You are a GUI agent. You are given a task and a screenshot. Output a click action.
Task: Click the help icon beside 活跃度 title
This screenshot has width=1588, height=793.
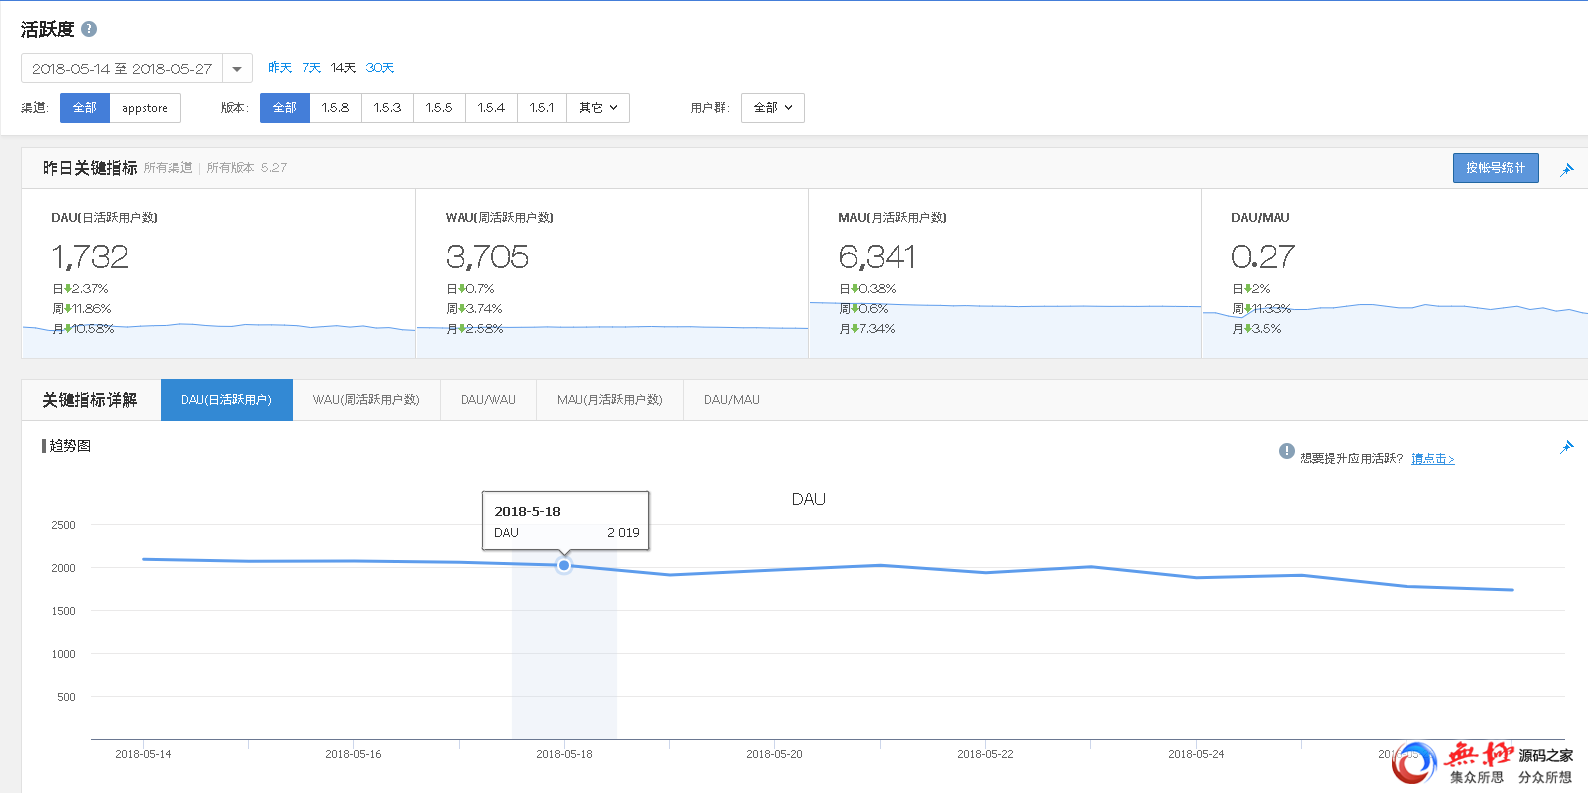pyautogui.click(x=89, y=29)
